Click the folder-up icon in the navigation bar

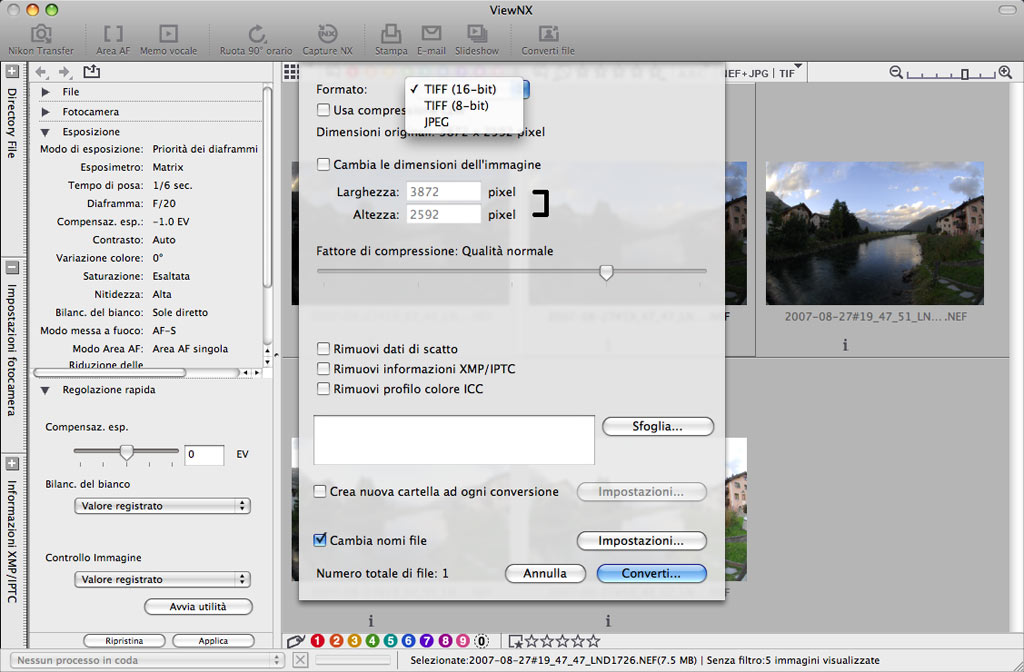tap(91, 71)
